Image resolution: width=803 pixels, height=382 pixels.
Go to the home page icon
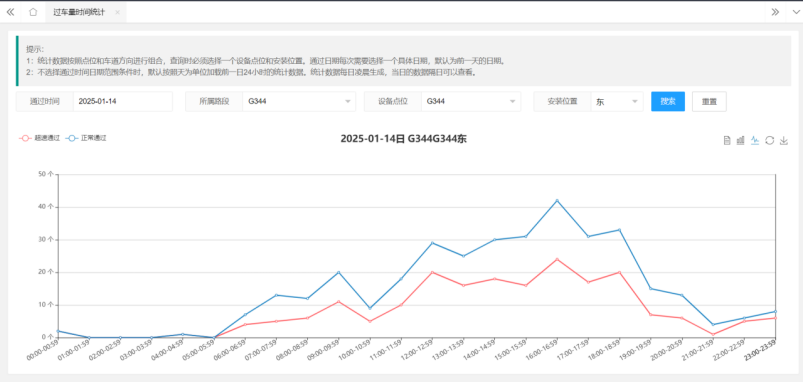point(33,12)
